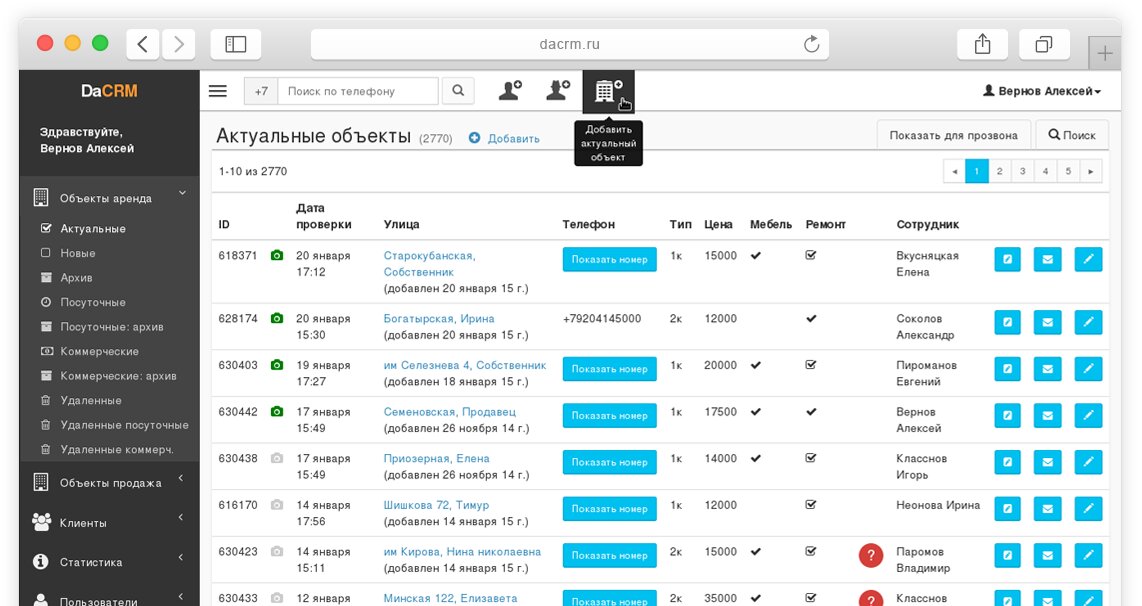Open Шишкова 72, Тимур link
This screenshot has width=1142, height=606.
[x=436, y=505]
